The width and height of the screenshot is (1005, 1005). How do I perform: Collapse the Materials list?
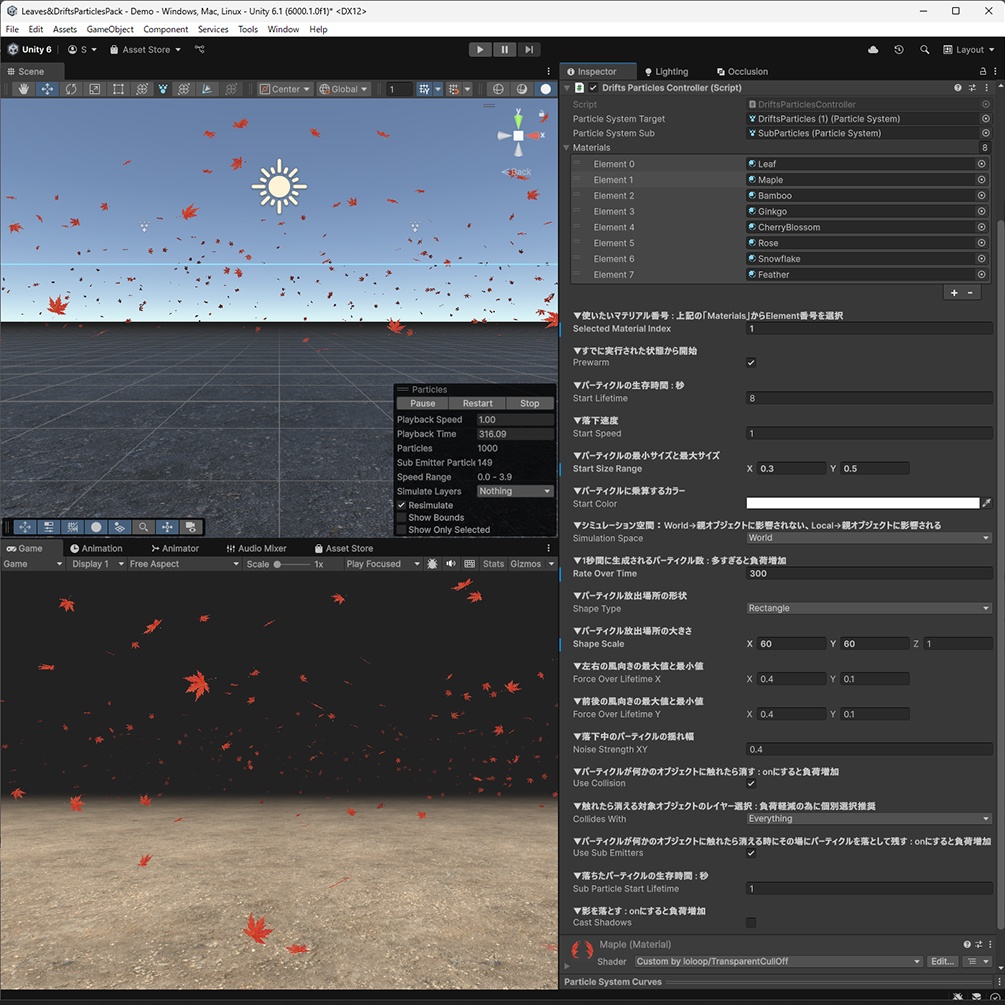[x=567, y=148]
